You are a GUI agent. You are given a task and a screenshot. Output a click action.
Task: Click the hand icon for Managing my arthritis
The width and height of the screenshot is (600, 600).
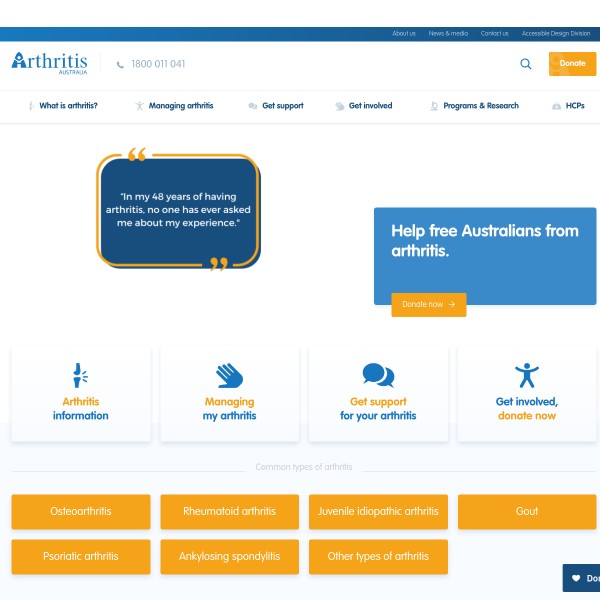[x=230, y=376]
